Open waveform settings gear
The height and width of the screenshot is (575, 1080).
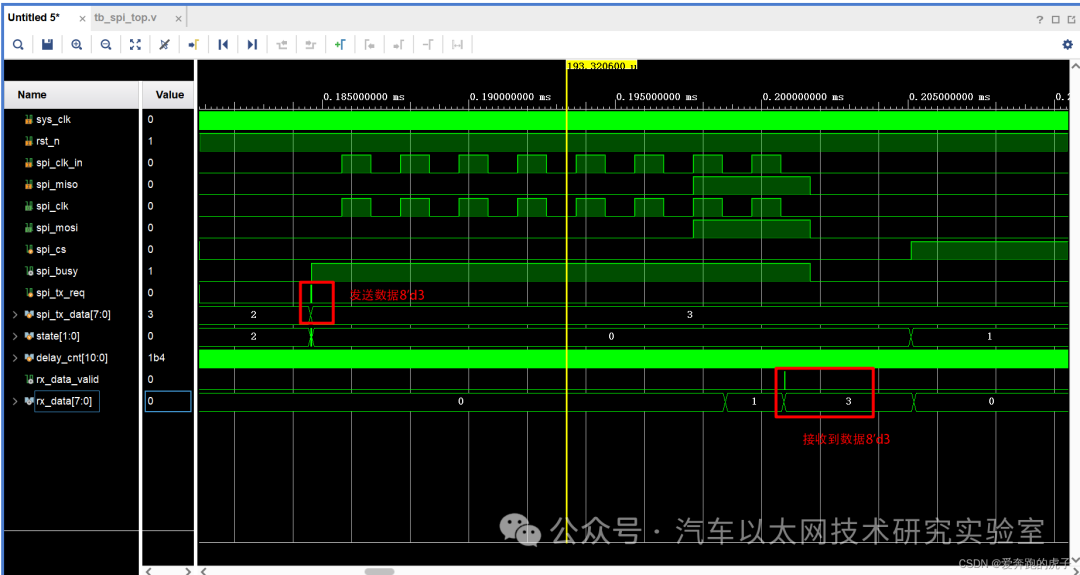pyautogui.click(x=1067, y=45)
